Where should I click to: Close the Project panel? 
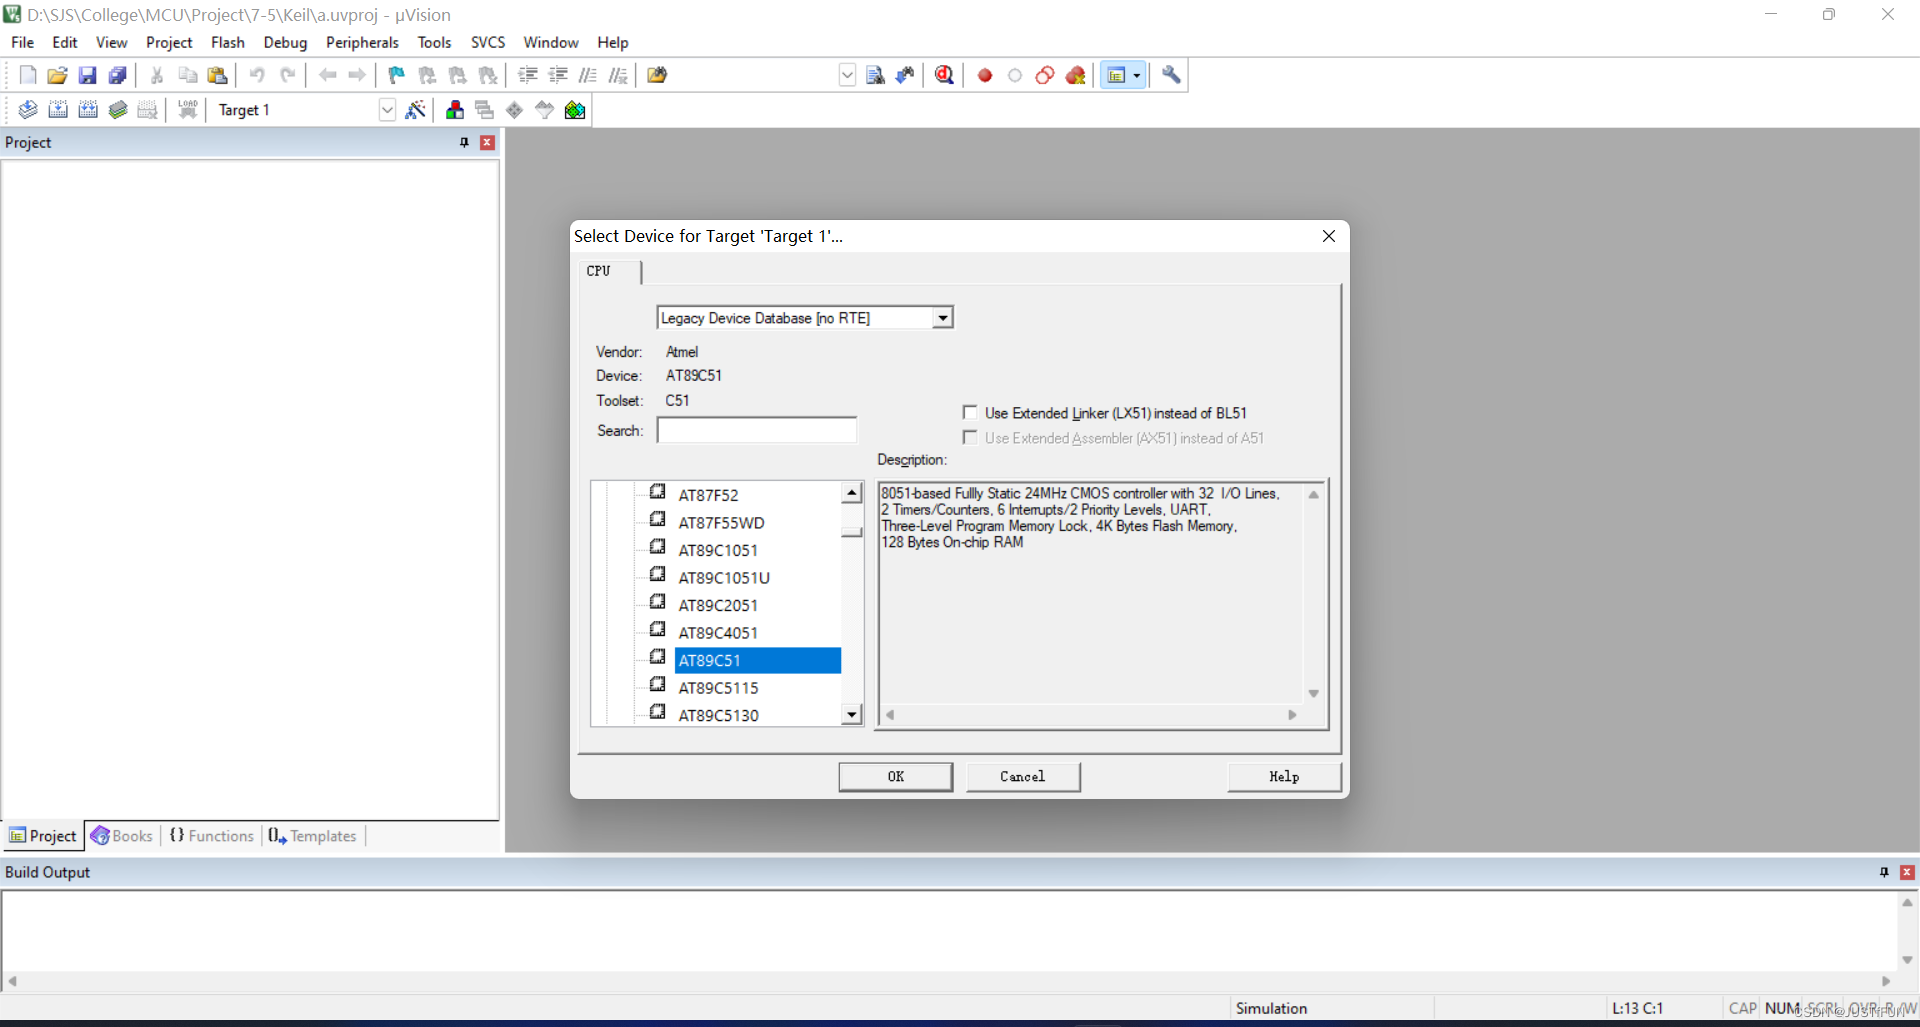tap(487, 143)
